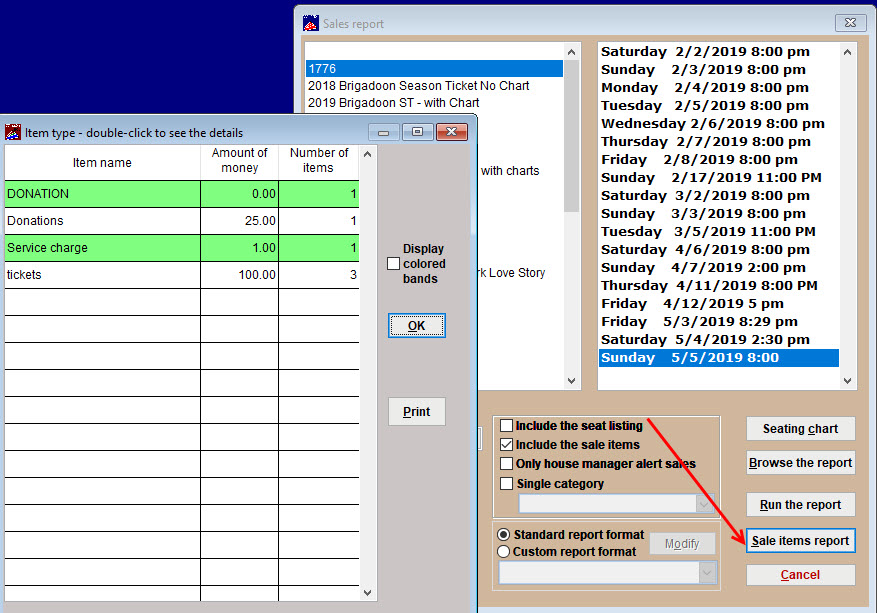Viewport: 877px width, 613px height.
Task: Enable Display colored bands checkbox
Action: click(x=394, y=263)
